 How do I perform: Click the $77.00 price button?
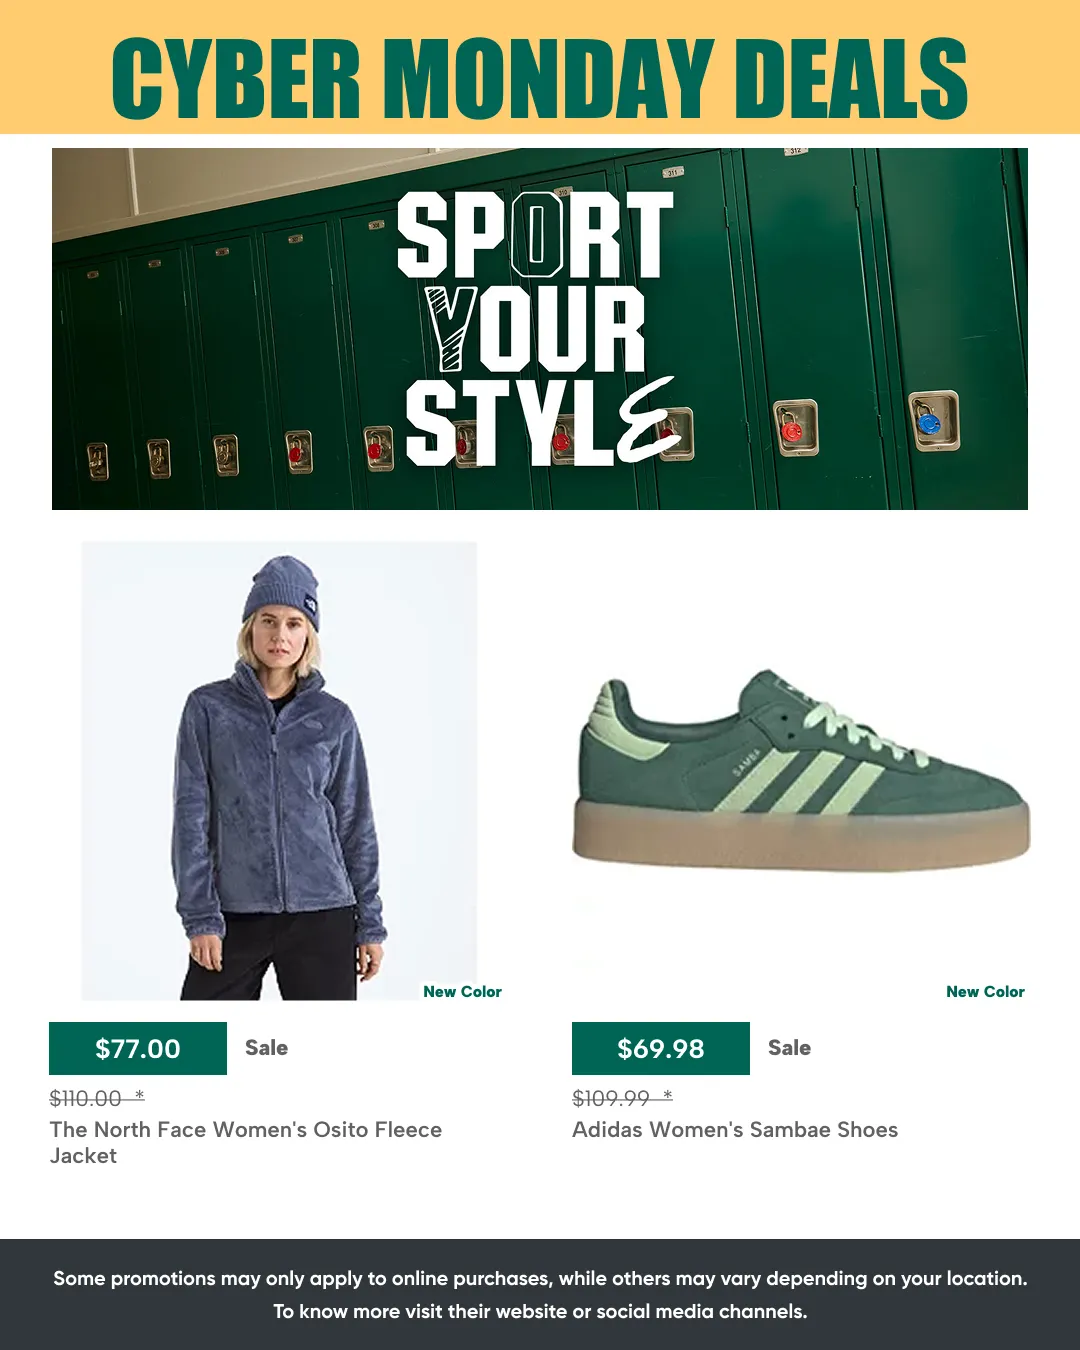pos(138,1048)
